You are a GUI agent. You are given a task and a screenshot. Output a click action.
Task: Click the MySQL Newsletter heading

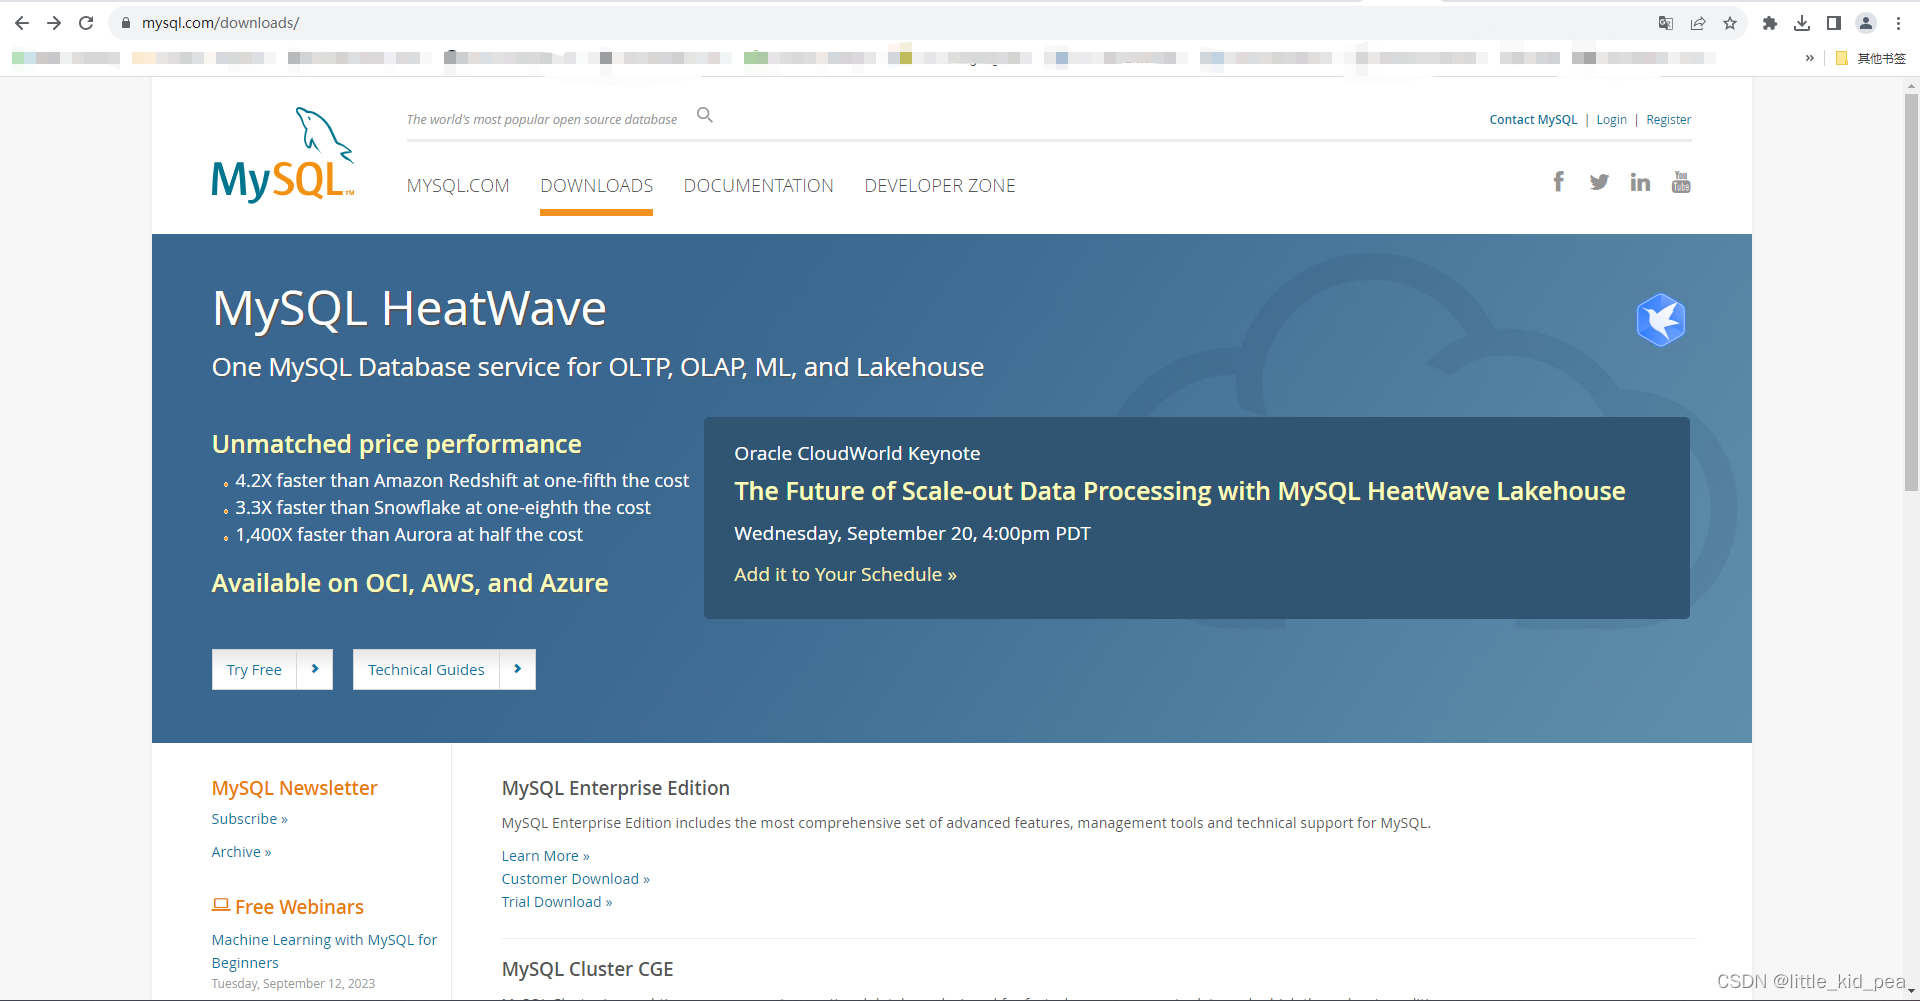tap(294, 788)
